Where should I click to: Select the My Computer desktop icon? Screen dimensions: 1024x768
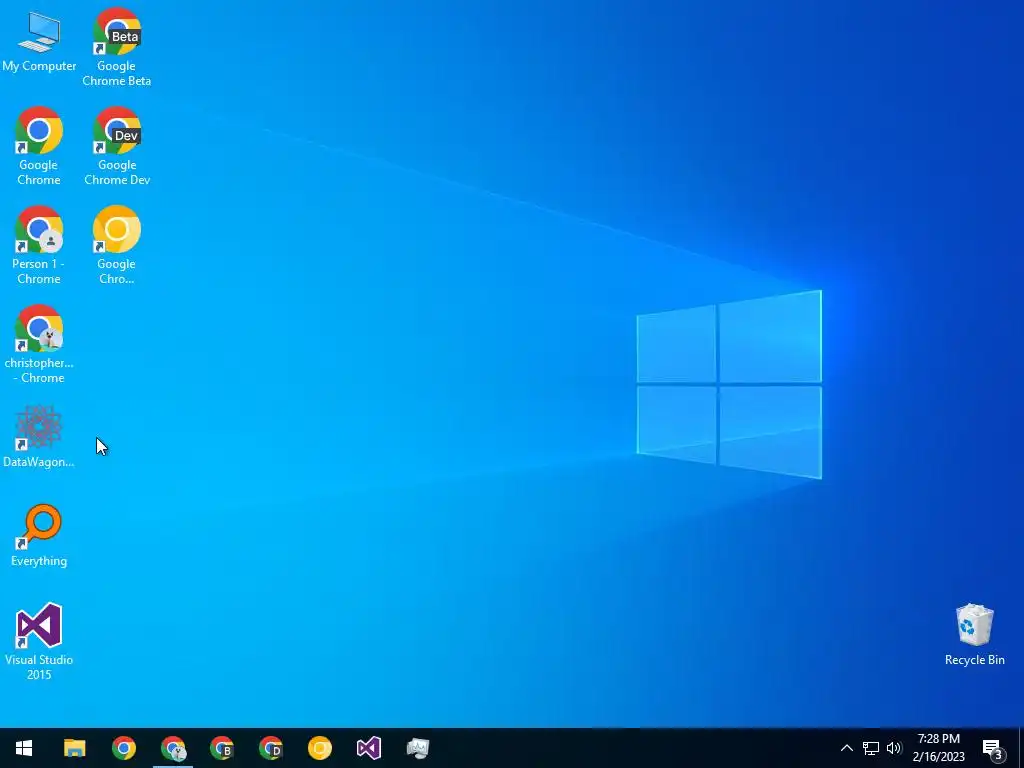pyautogui.click(x=39, y=41)
